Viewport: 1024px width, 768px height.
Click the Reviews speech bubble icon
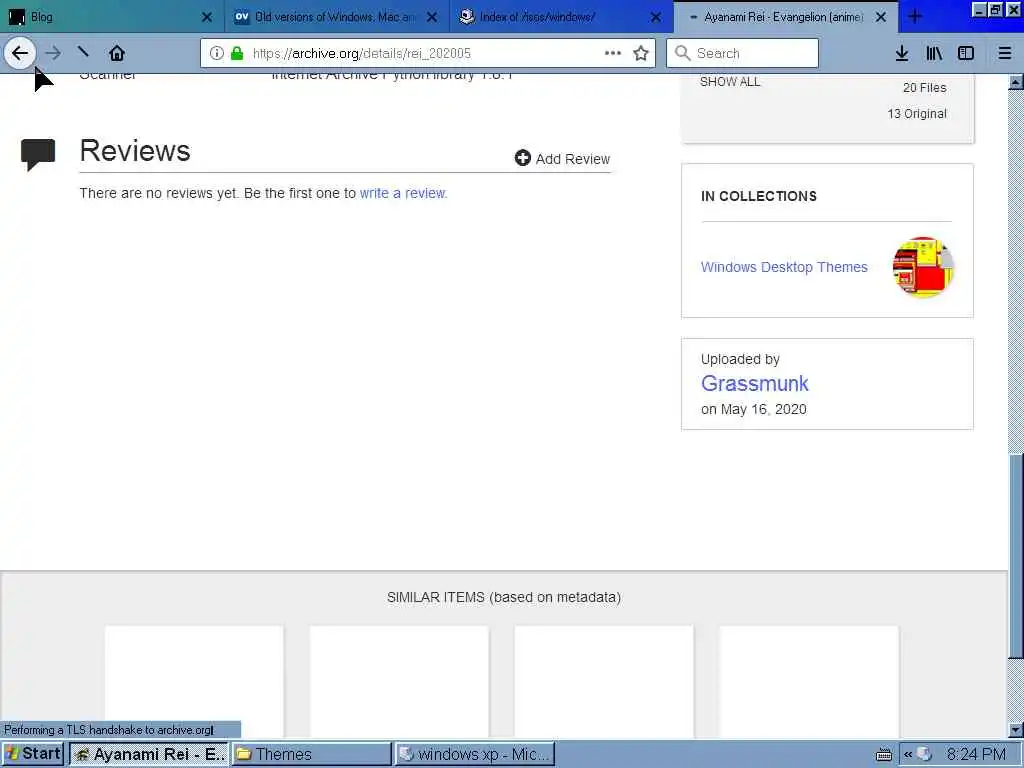pyautogui.click(x=38, y=155)
